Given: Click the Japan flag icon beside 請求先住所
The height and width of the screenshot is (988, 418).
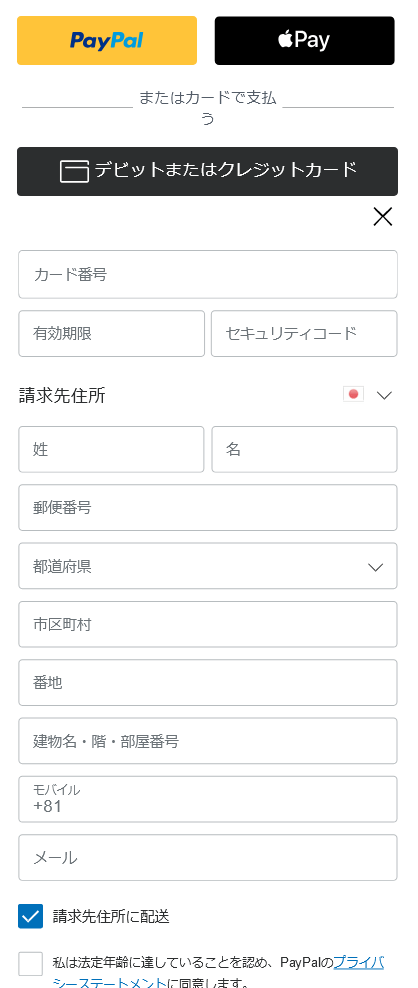Looking at the screenshot, I should 354,394.
